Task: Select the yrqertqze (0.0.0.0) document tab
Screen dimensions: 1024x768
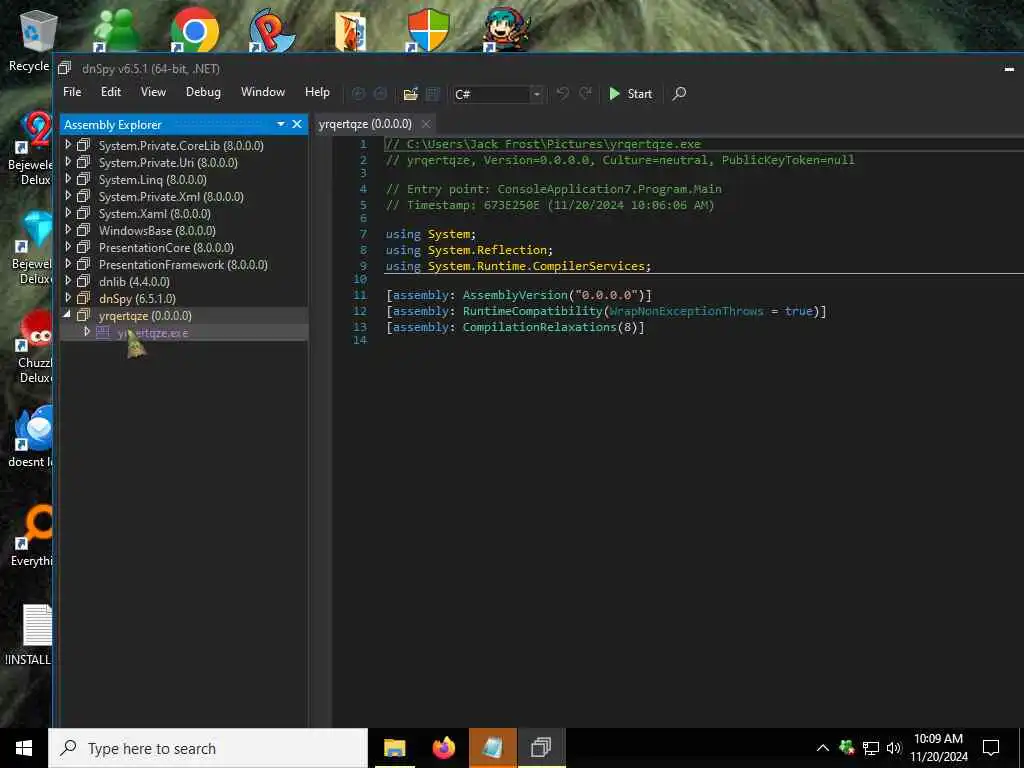Action: (365, 124)
